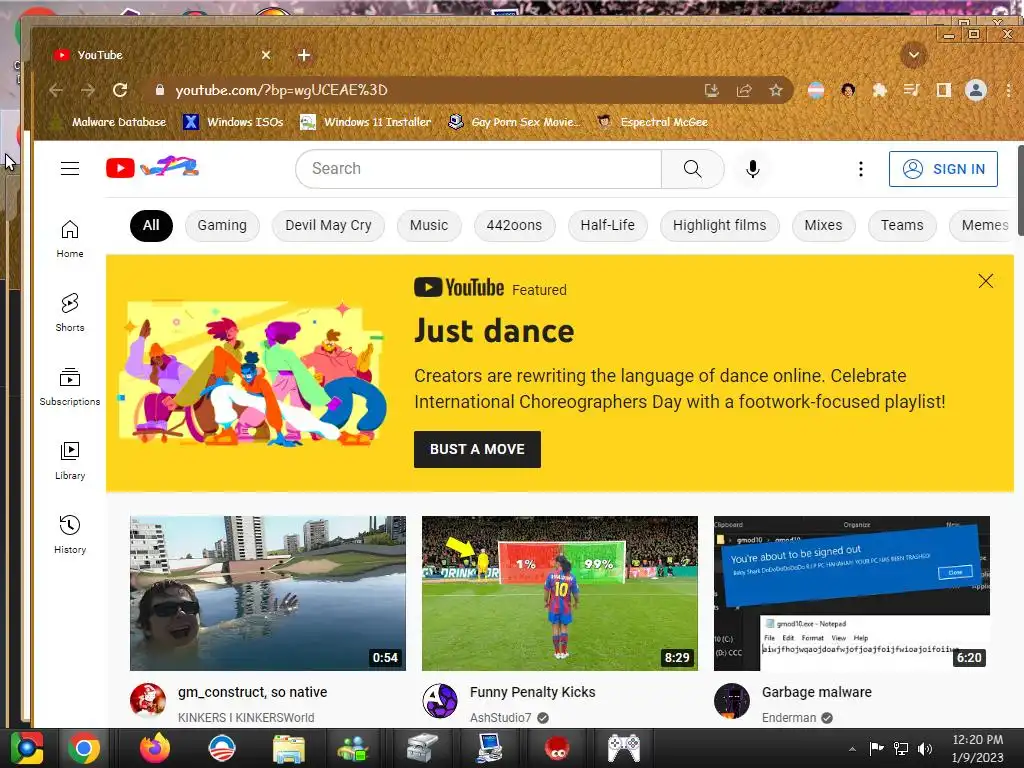Click the Garbage malware video title
Image resolution: width=1024 pixels, height=768 pixels.
816,692
